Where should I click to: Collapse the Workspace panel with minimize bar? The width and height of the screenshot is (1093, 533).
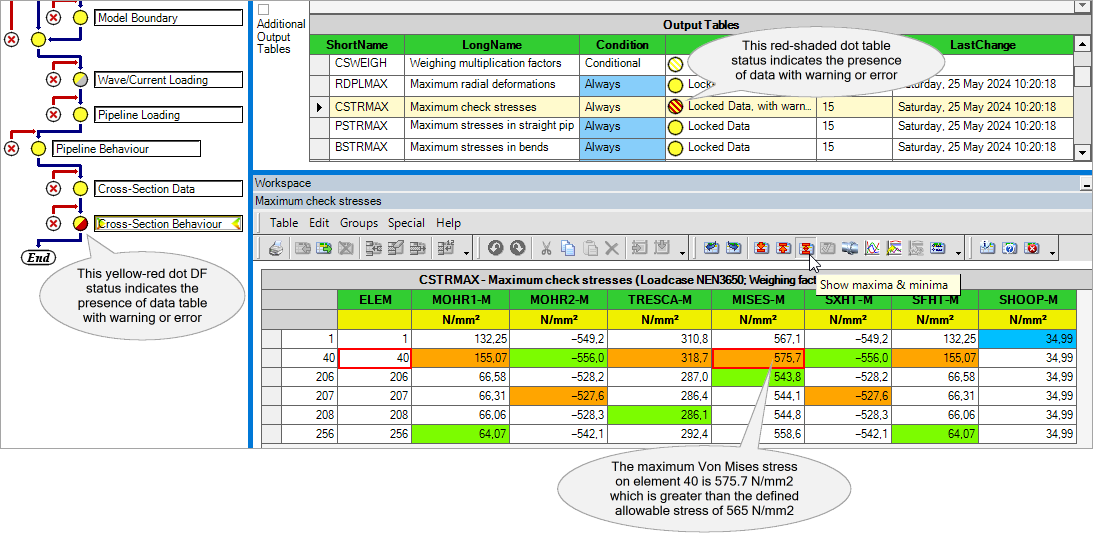pos(1085,184)
